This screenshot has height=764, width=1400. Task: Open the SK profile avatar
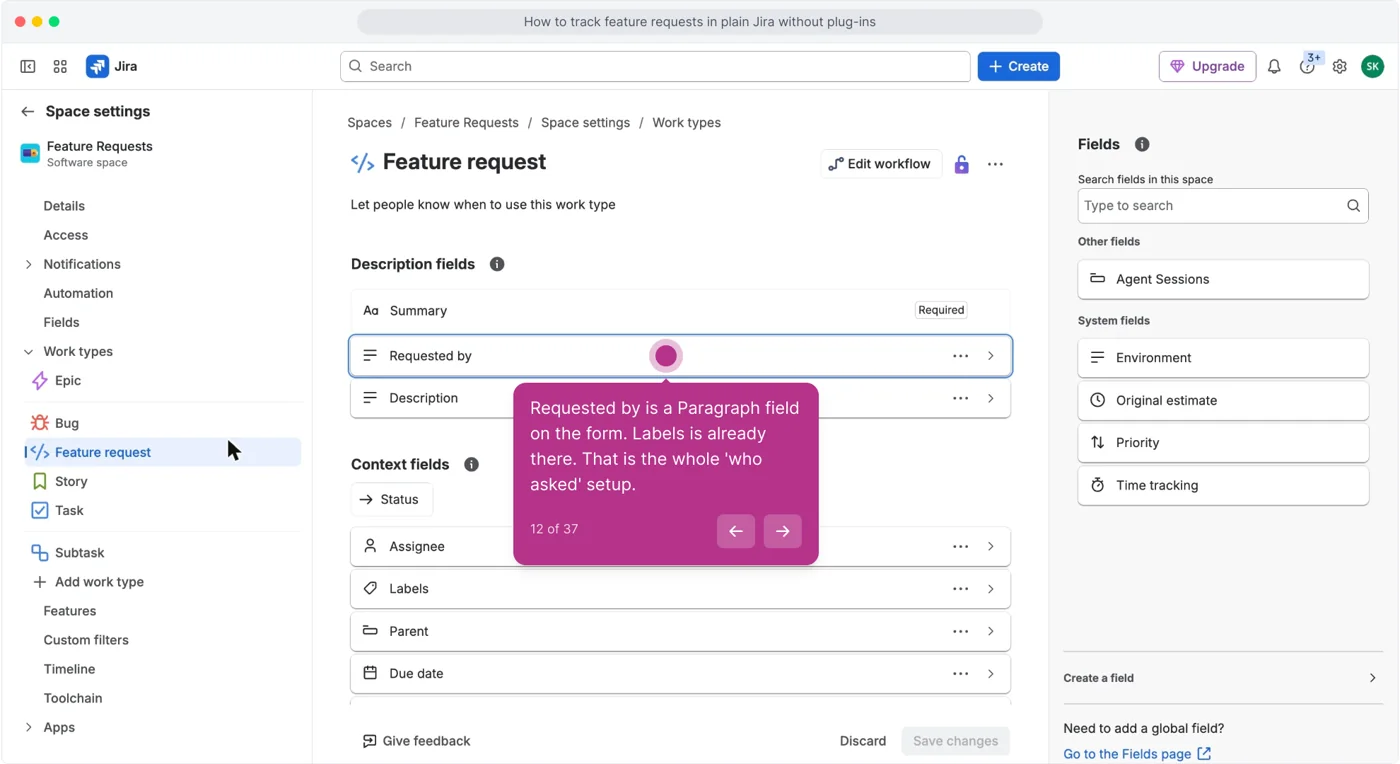[1373, 66]
